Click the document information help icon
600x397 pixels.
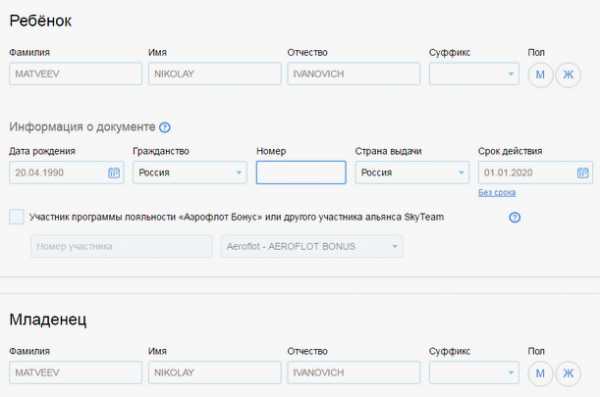[165, 127]
